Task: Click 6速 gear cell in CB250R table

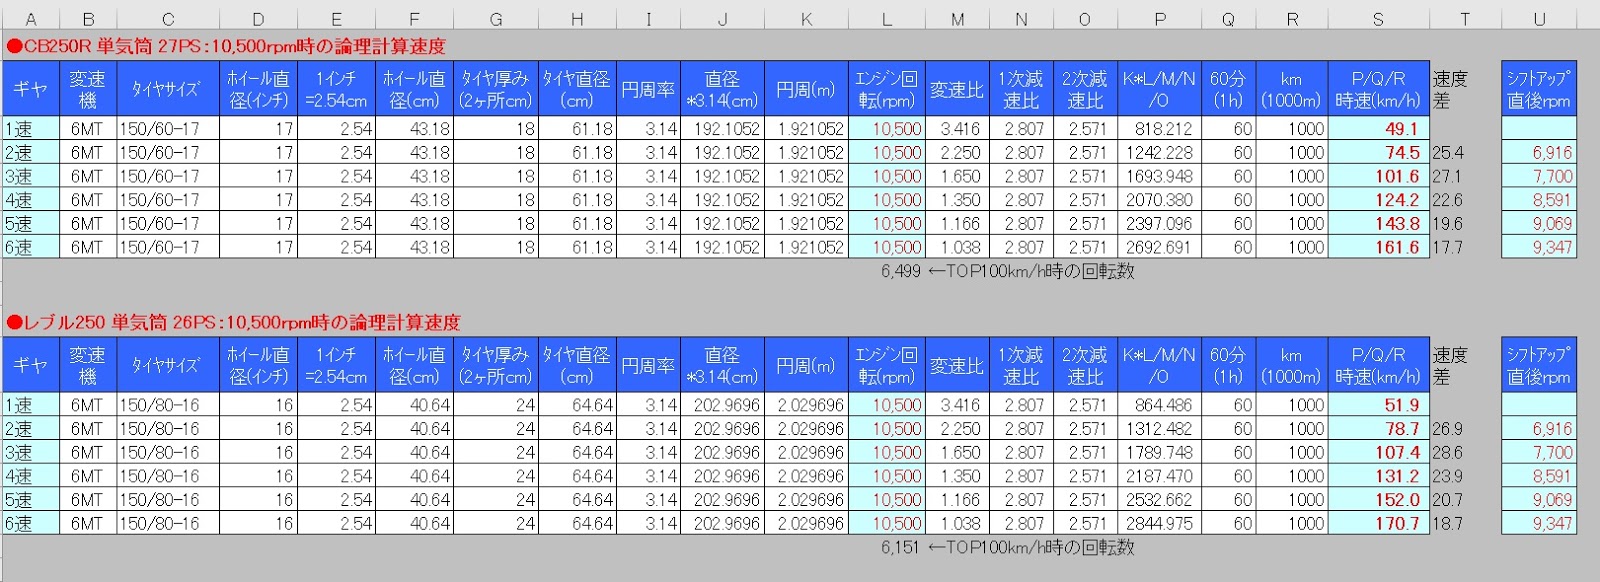Action: [30, 247]
